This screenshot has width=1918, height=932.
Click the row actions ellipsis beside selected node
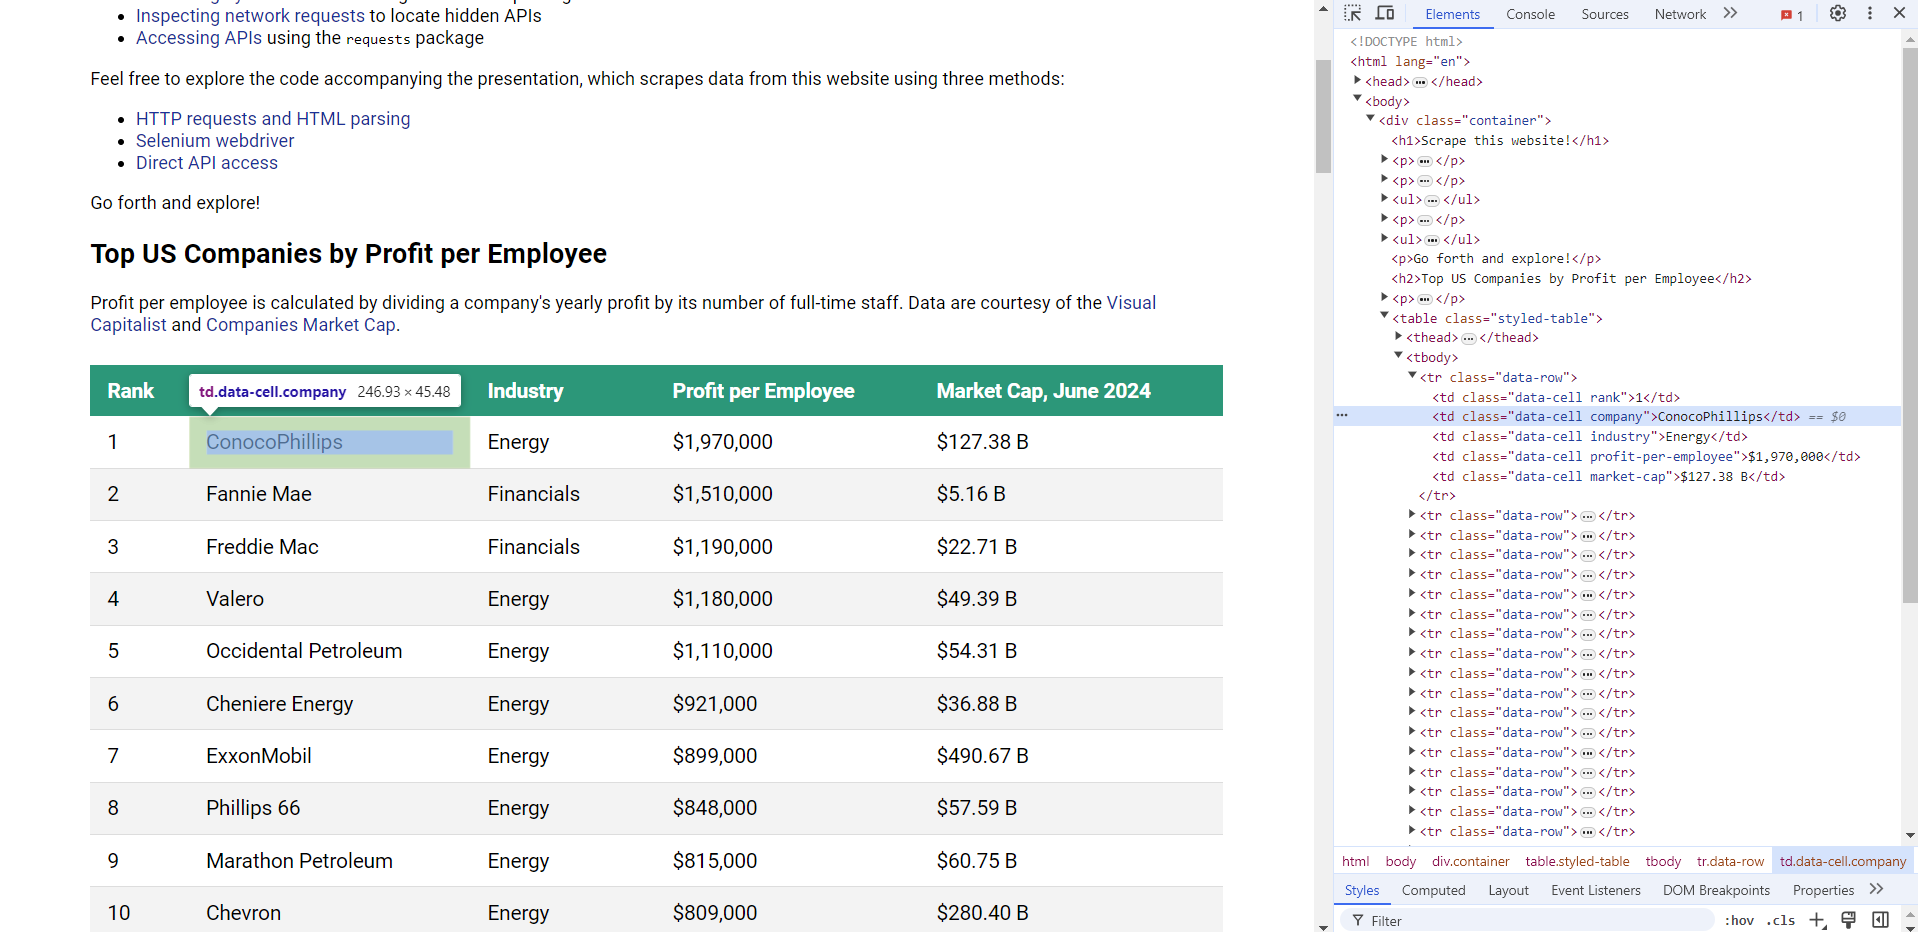click(1342, 415)
